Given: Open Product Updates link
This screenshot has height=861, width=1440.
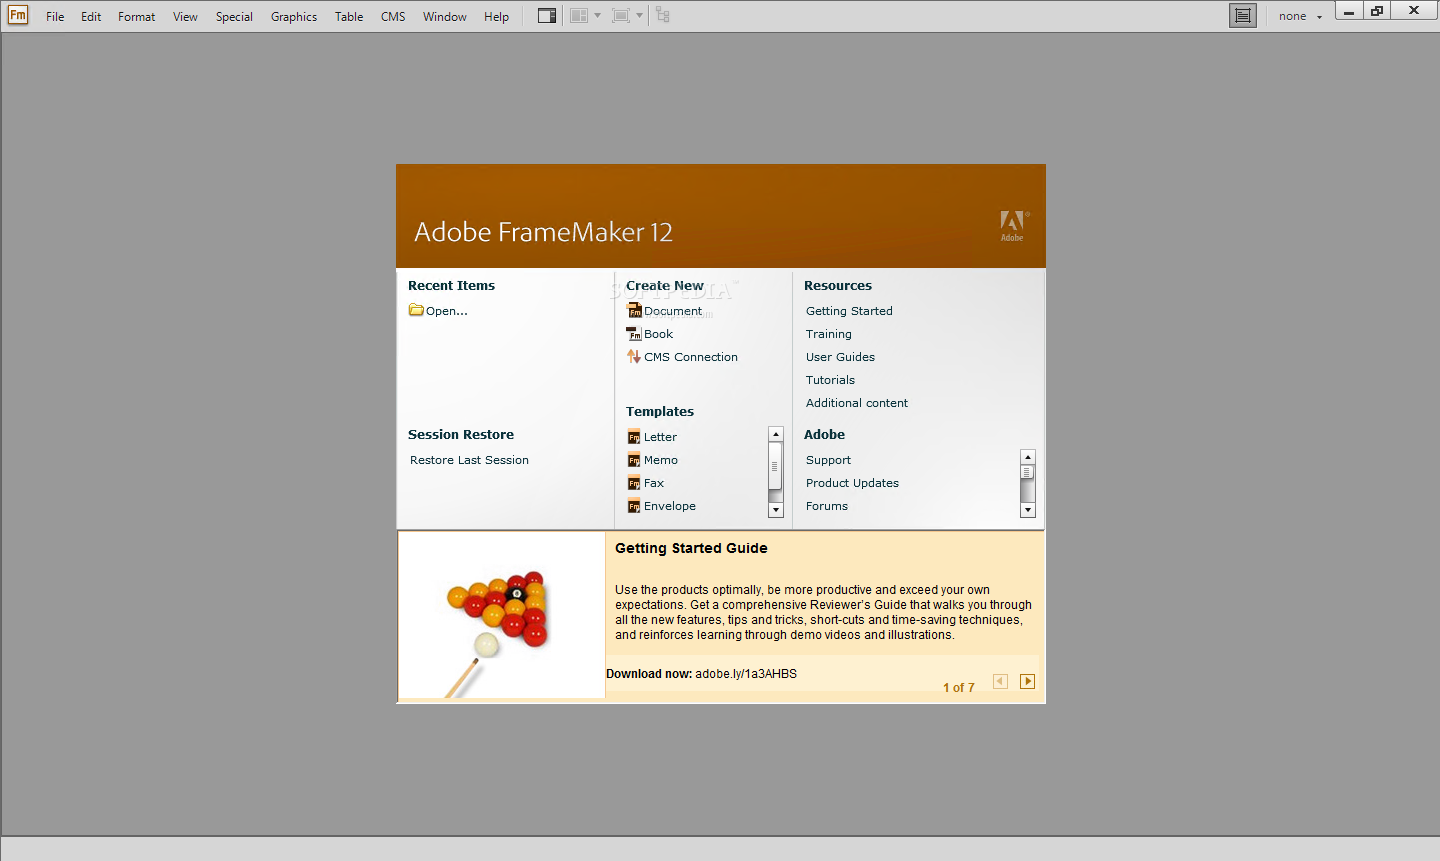Looking at the screenshot, I should 852,483.
